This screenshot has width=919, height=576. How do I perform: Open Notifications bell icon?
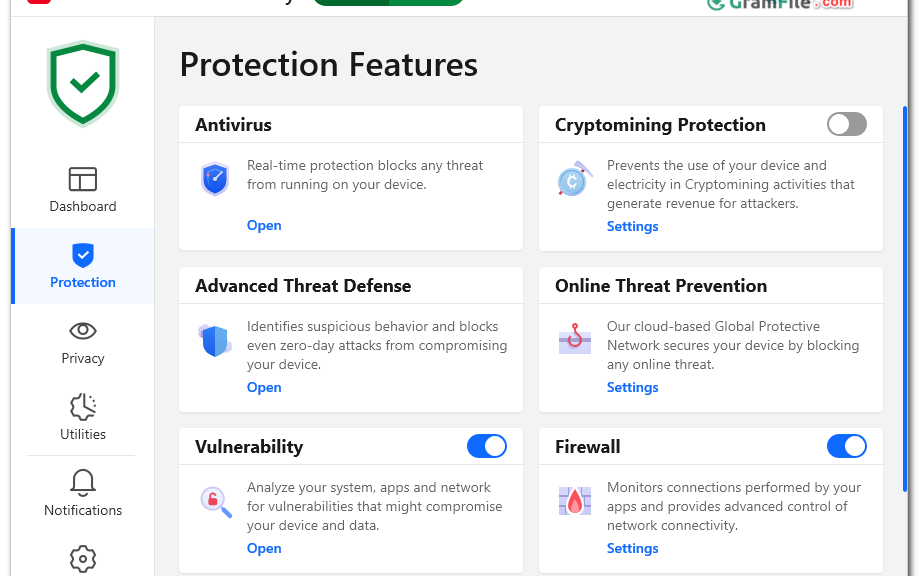83,482
